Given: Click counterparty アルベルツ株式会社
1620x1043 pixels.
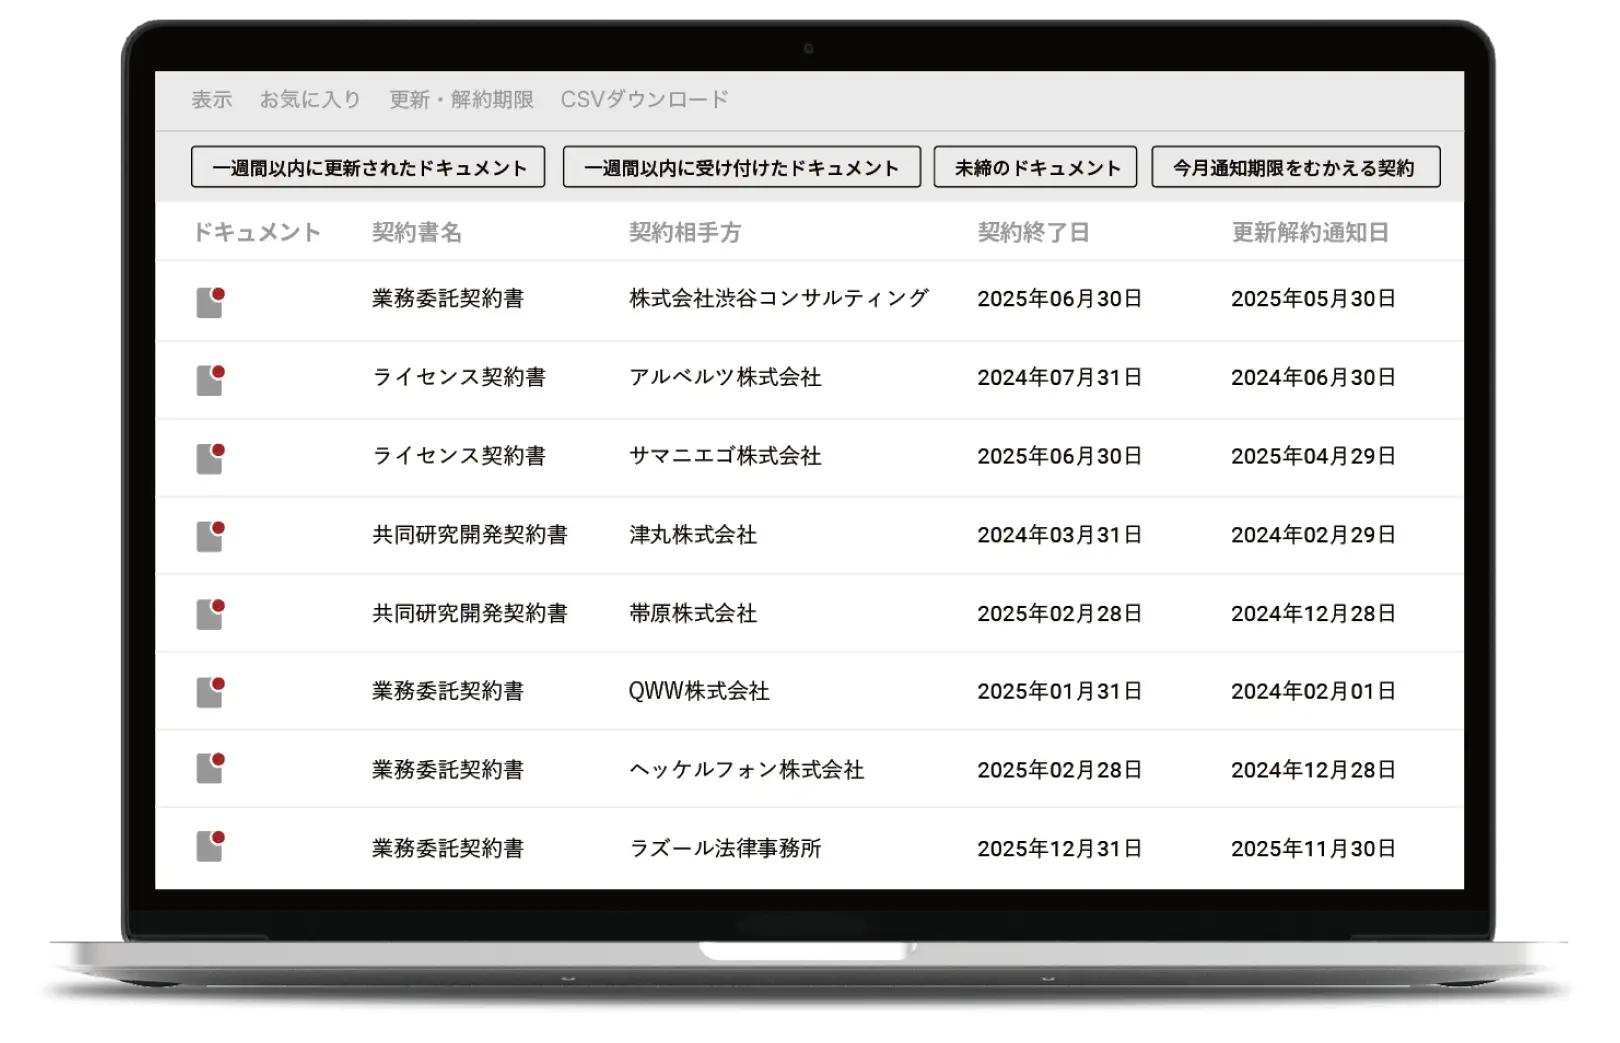Looking at the screenshot, I should coord(725,377).
